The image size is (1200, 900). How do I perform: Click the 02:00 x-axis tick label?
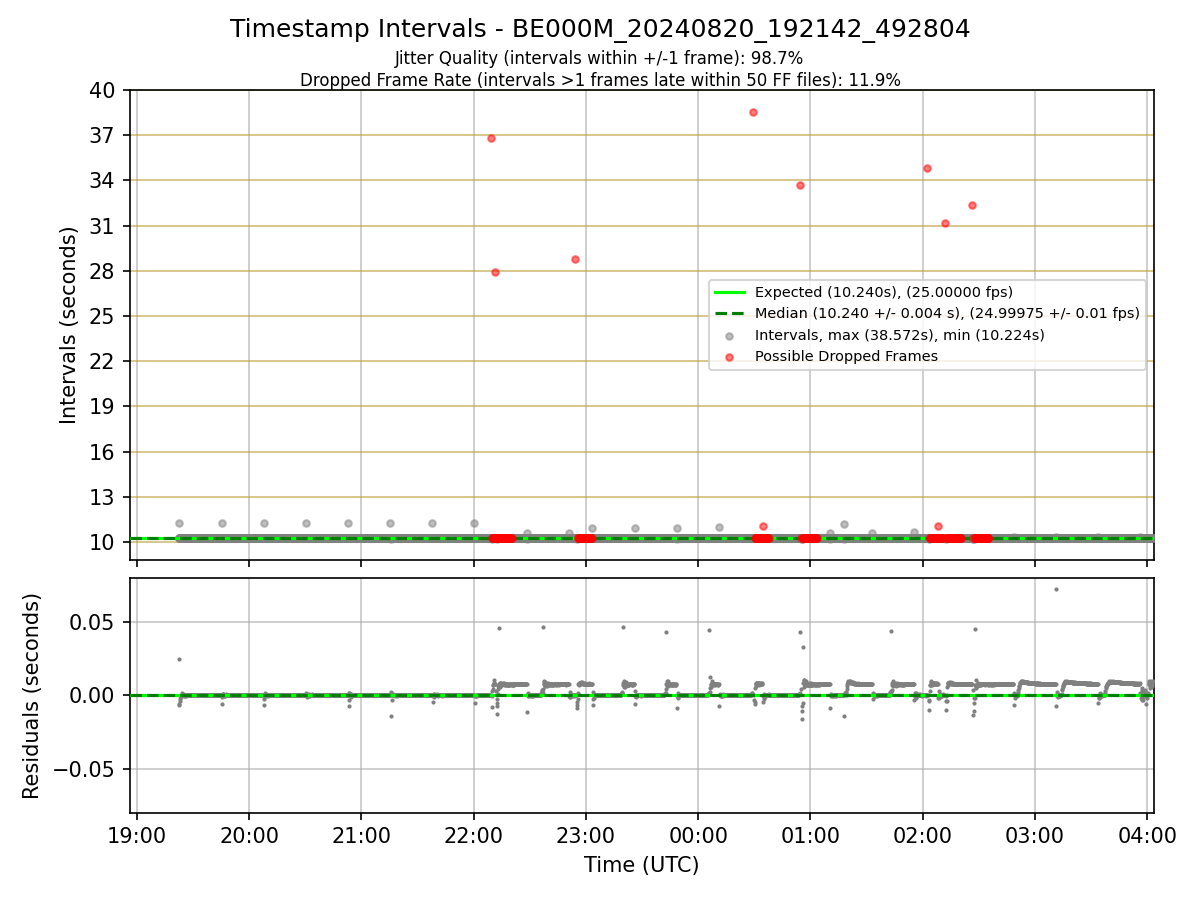click(922, 837)
